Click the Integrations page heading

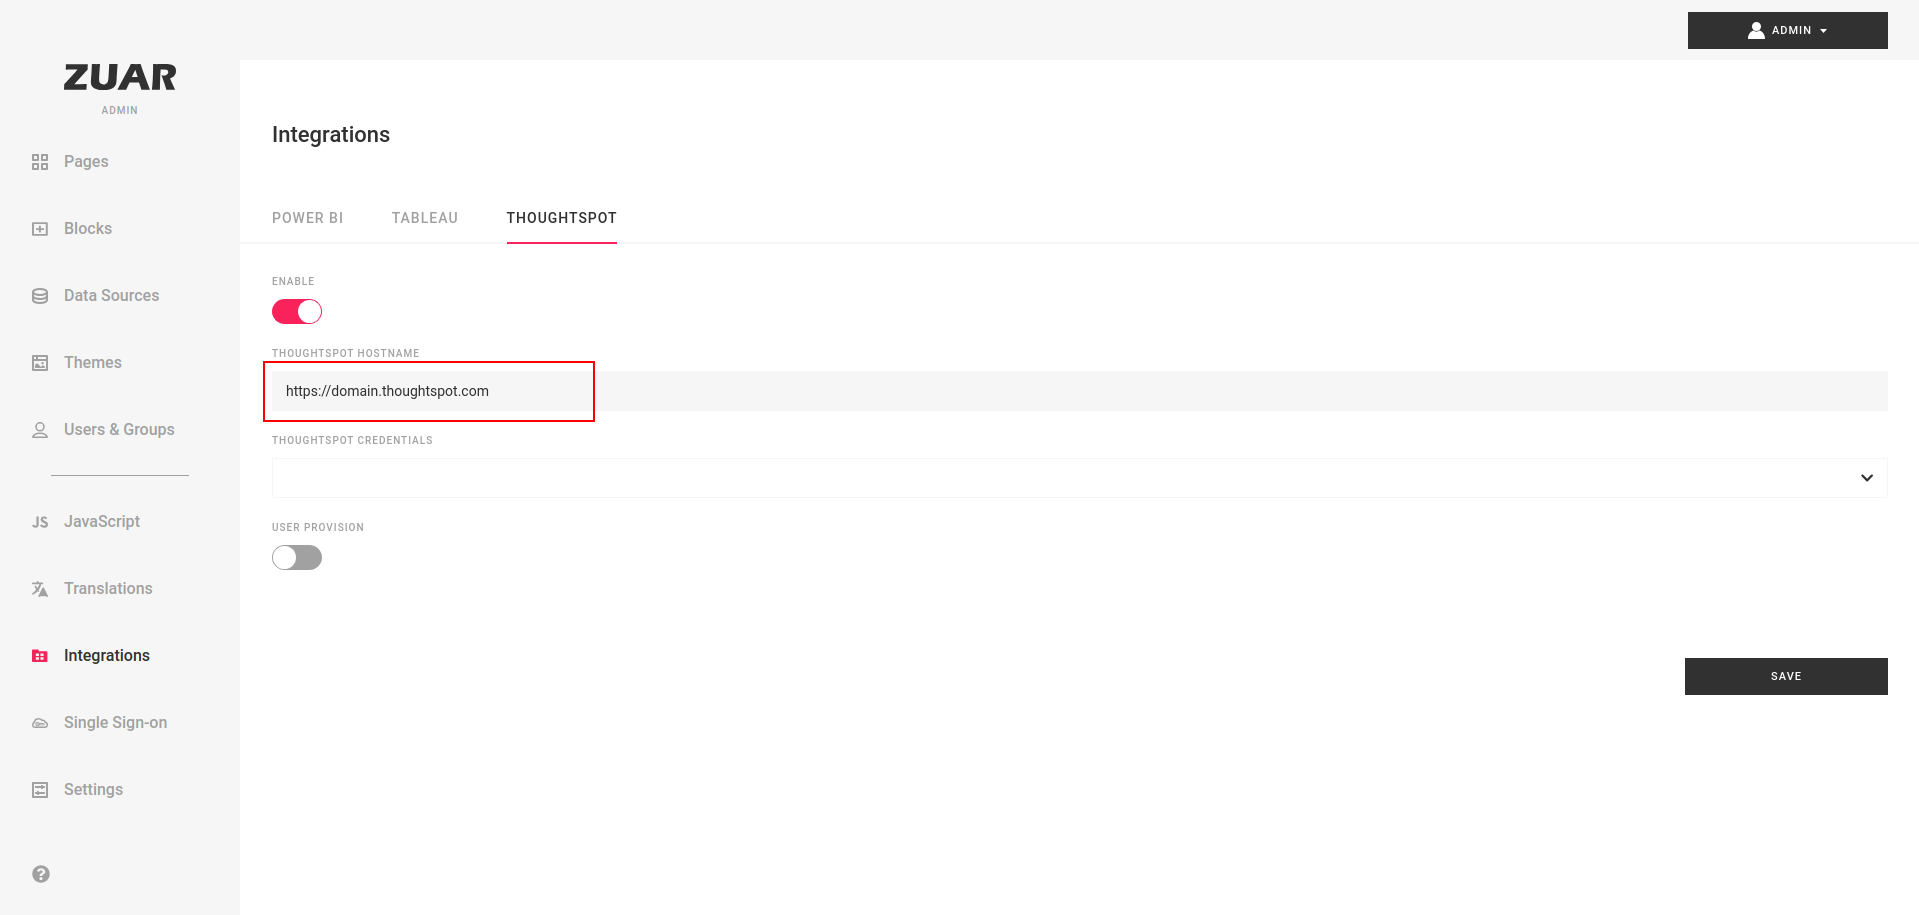331,135
